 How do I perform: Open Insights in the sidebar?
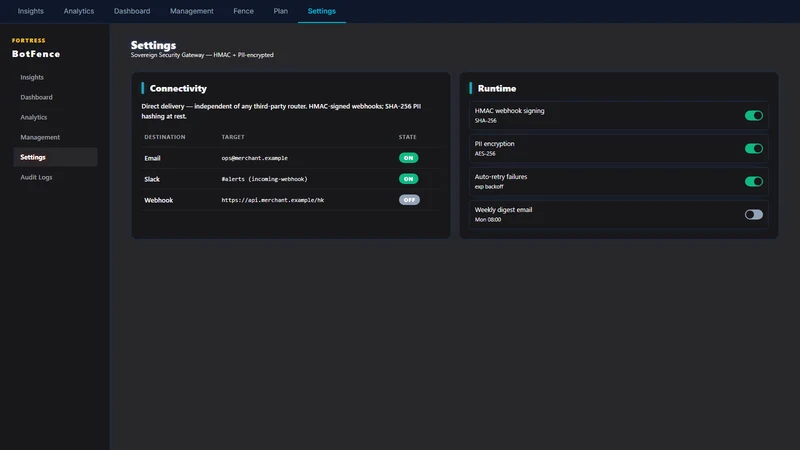pos(32,77)
